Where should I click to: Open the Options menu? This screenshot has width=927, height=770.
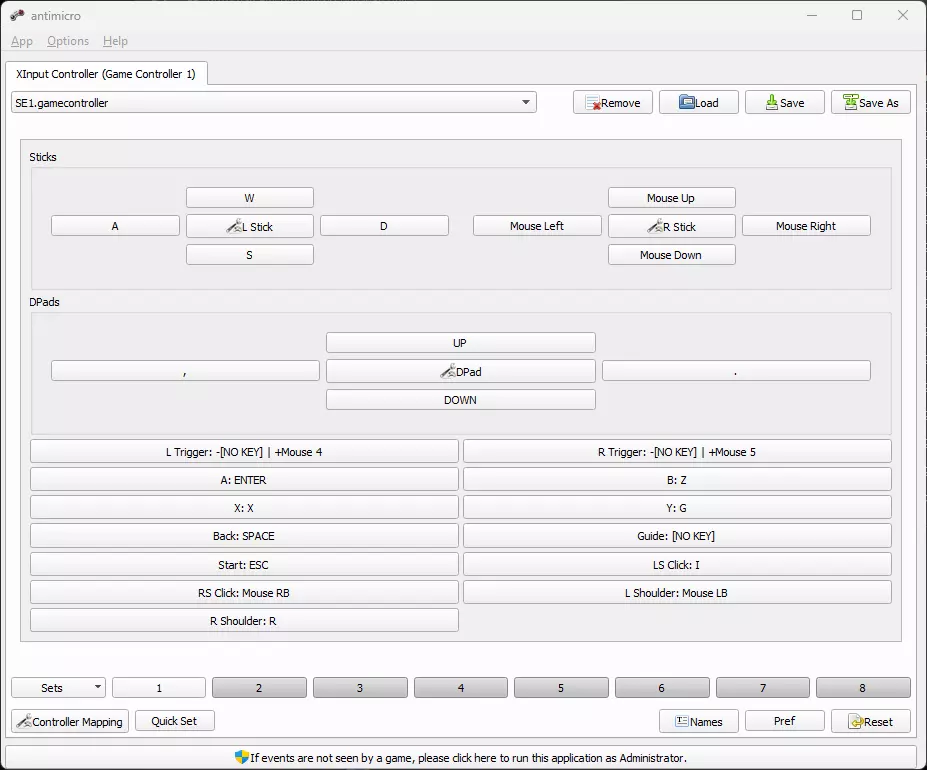tap(68, 41)
